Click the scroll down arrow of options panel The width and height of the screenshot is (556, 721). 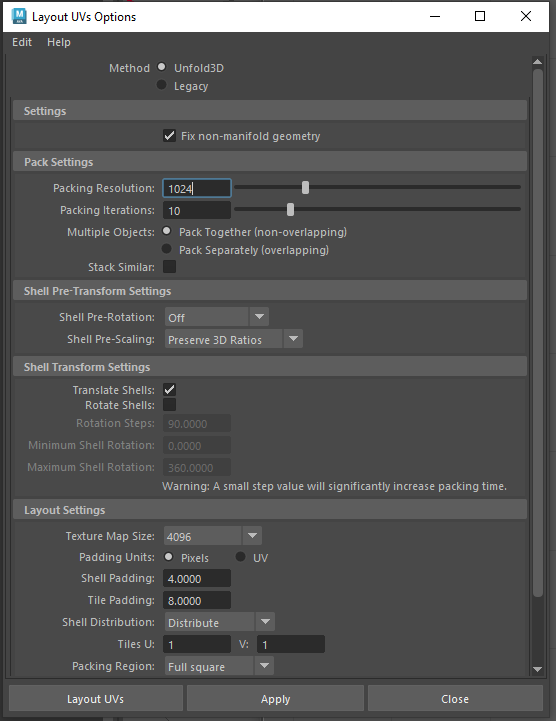tap(537, 670)
